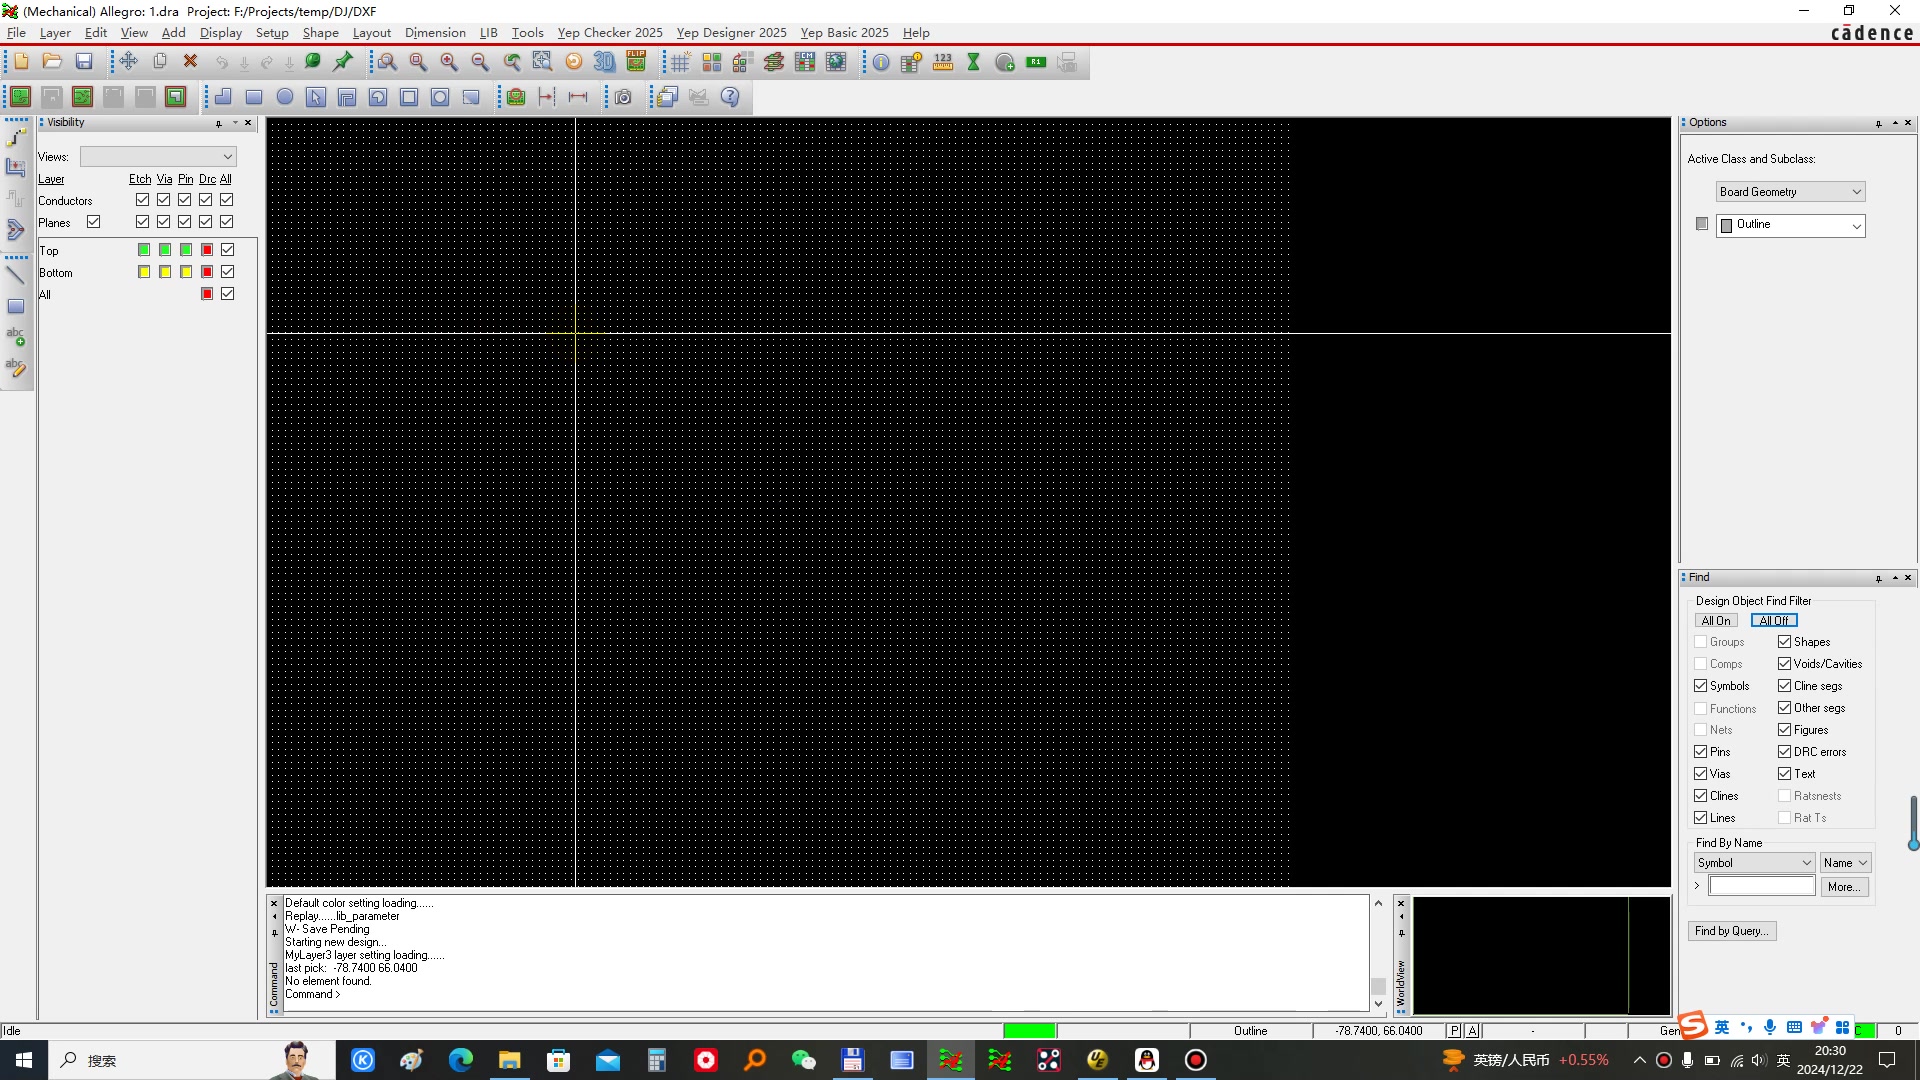Open the Shape menu
Screen dimensions: 1920x1080
pos(320,33)
